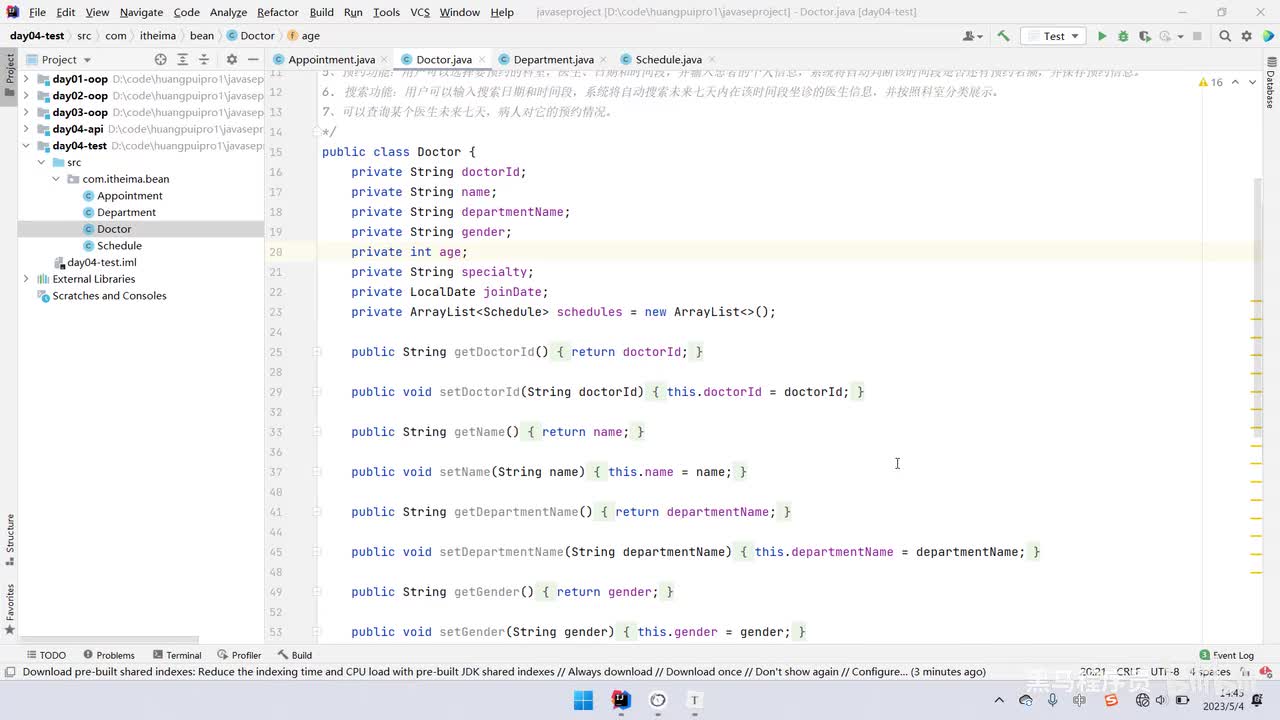This screenshot has height=720, width=1280.
Task: Open the Windows Start menu
Action: coord(583,700)
